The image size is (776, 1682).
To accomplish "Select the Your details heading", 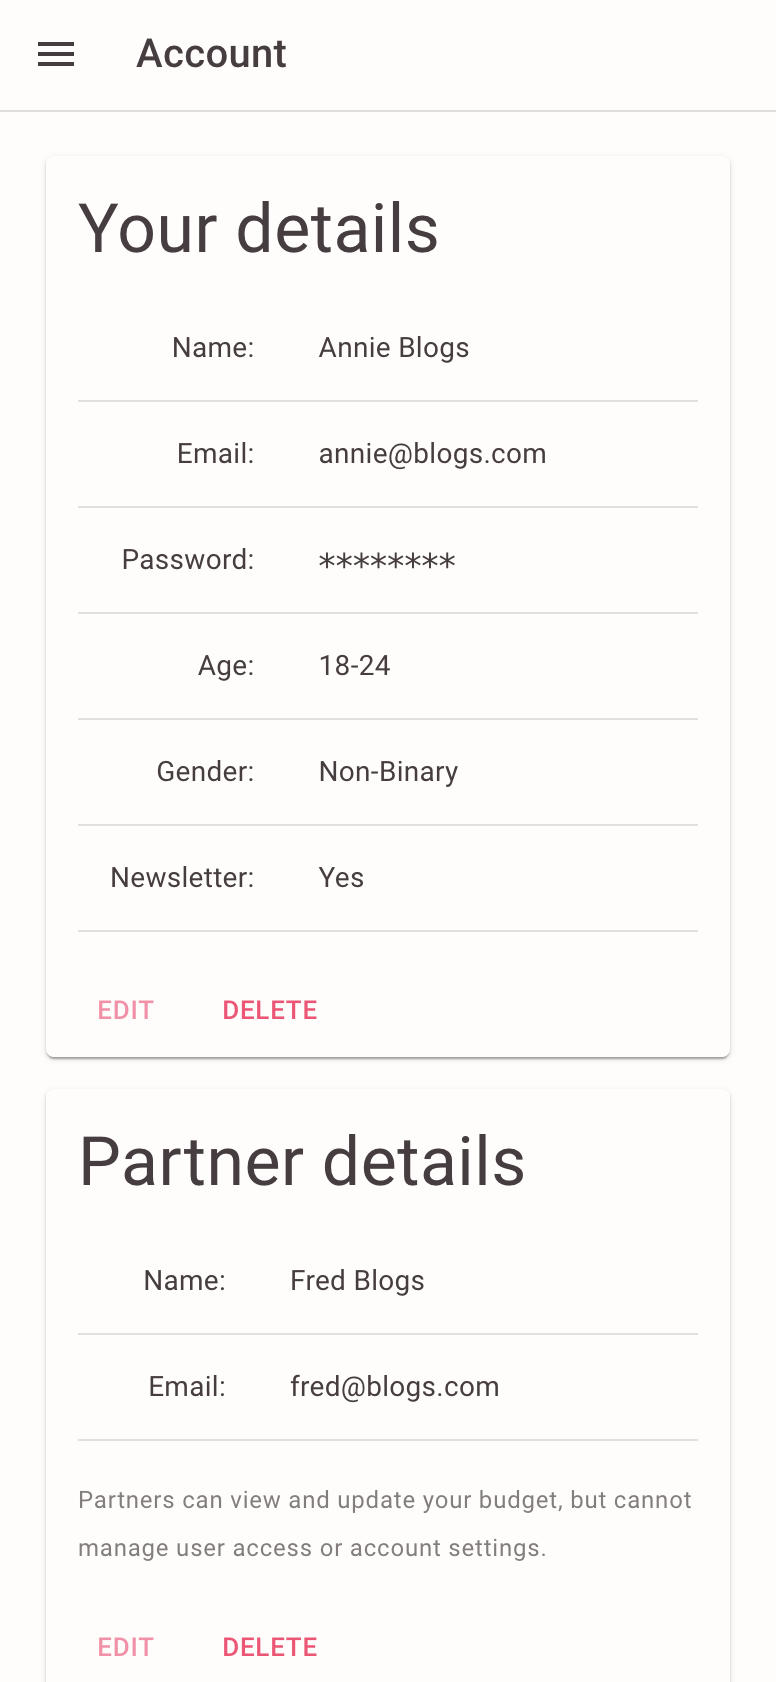I will [x=258, y=229].
